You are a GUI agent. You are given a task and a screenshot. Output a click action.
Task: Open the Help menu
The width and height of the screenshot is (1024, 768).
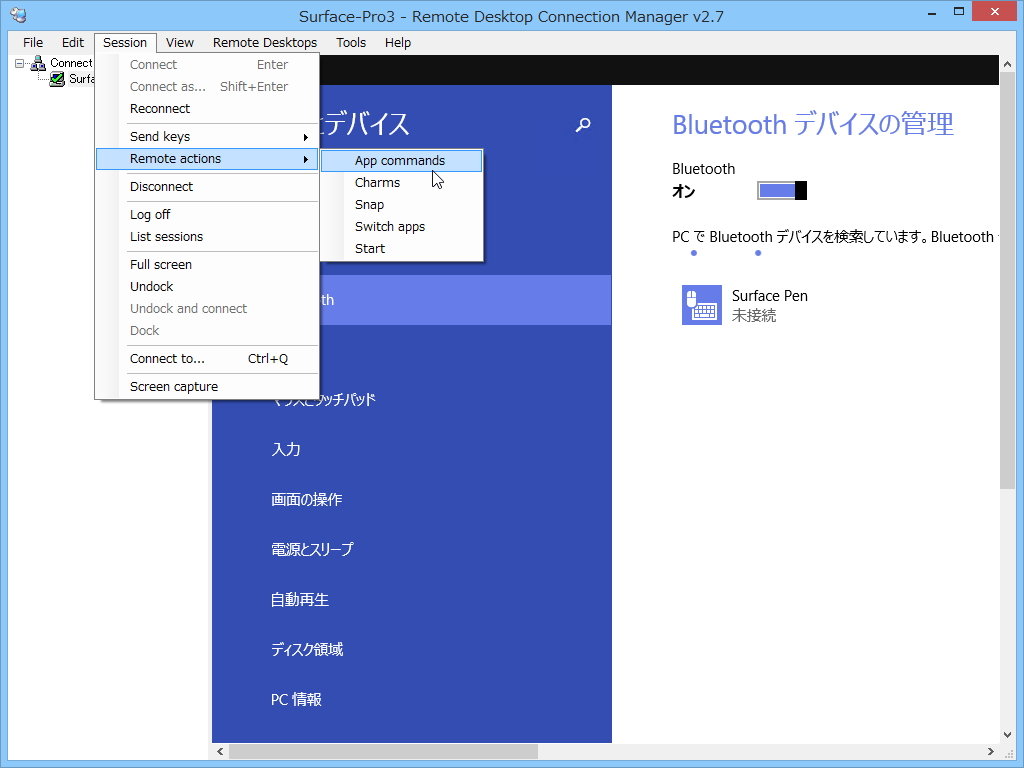pos(397,42)
